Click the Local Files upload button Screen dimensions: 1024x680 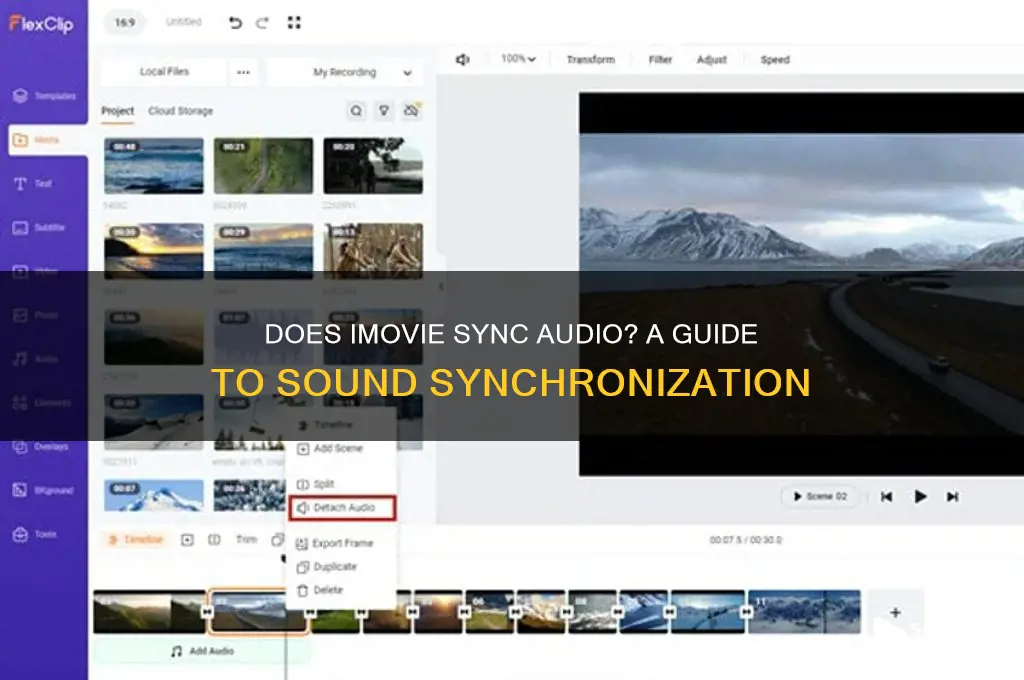(164, 72)
